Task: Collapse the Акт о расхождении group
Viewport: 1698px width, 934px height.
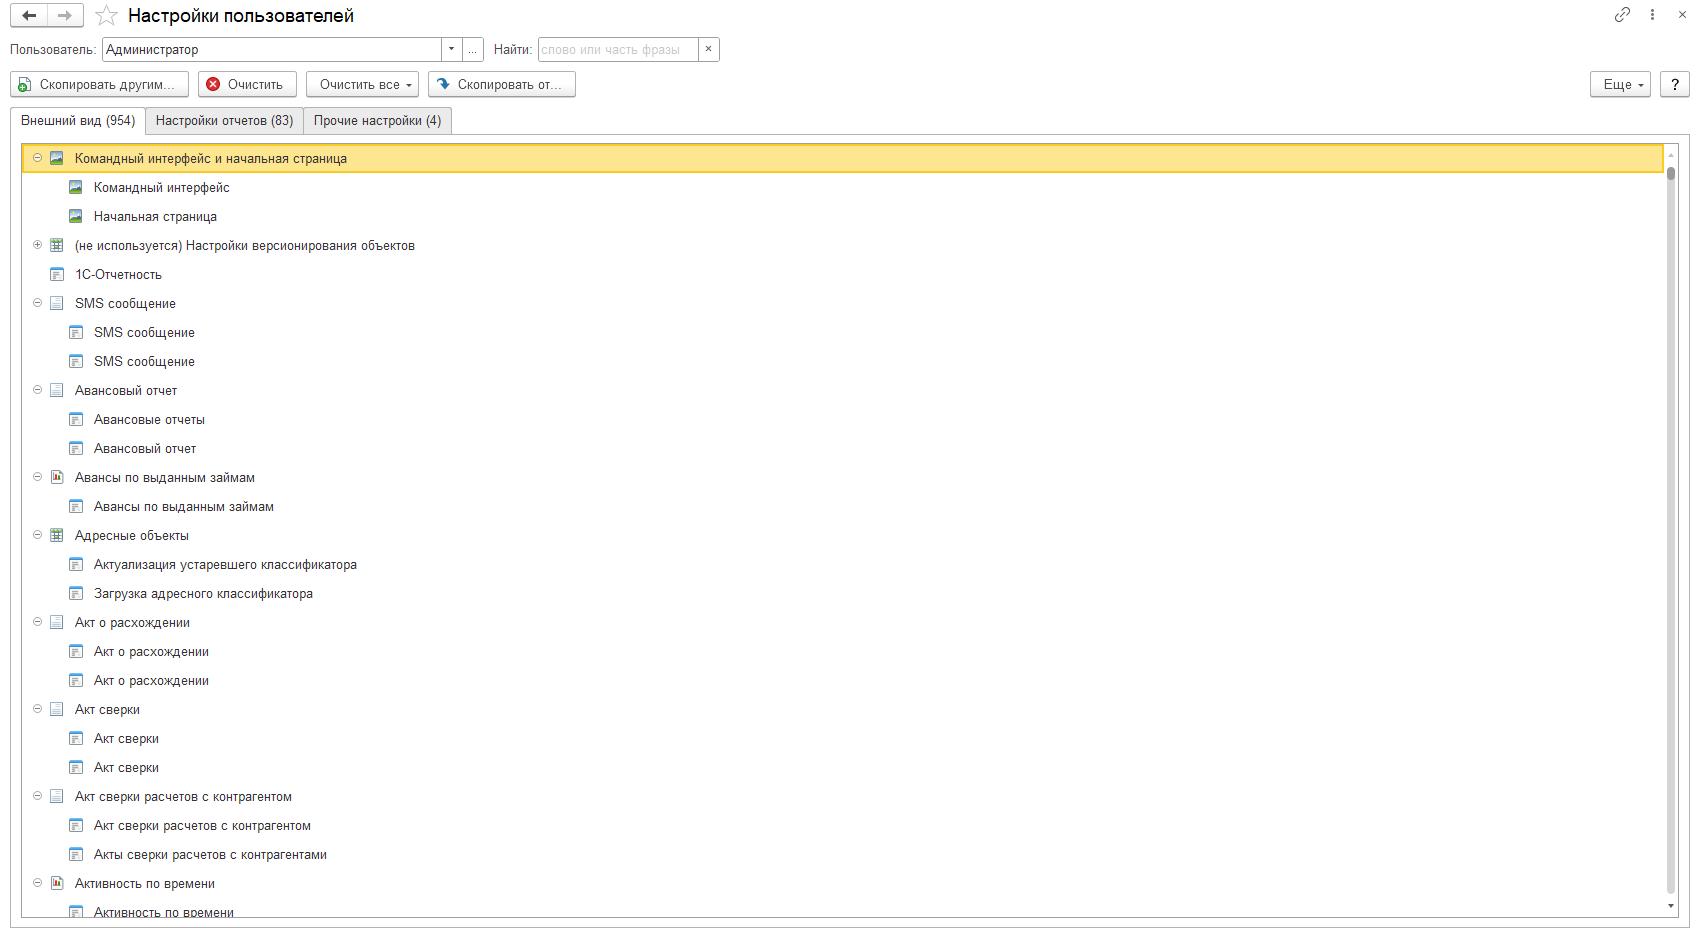Action: tap(37, 622)
